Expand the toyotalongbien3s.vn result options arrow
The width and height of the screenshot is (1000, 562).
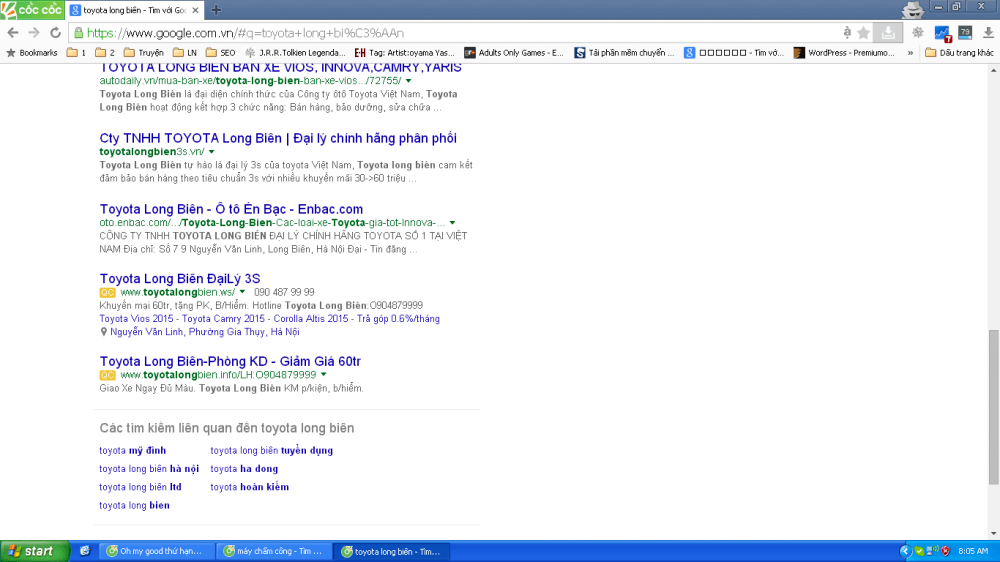[212, 152]
